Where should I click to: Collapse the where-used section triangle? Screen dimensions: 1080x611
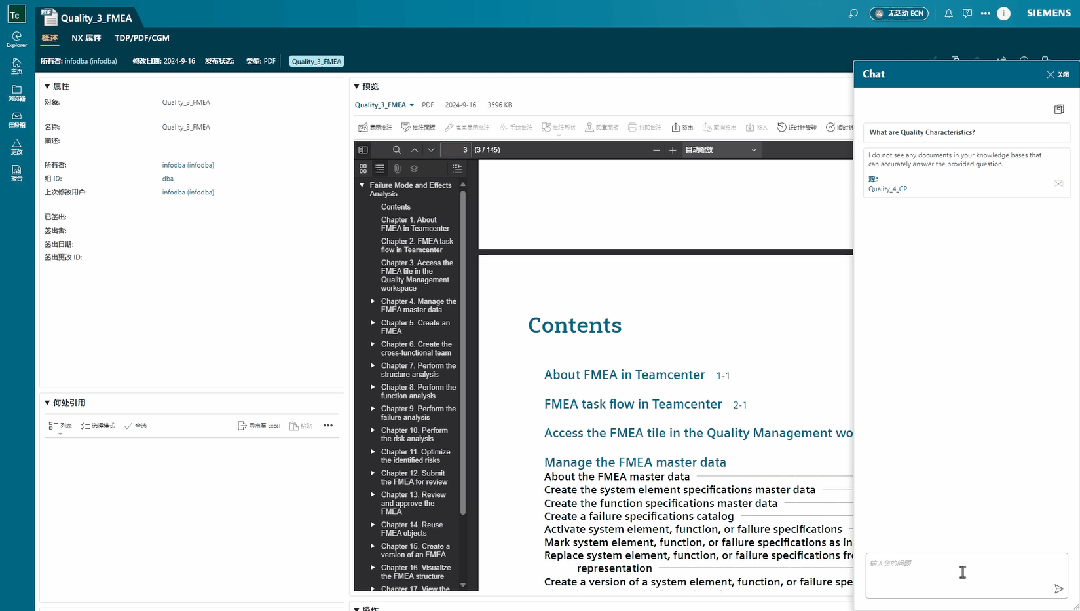tap(47, 402)
